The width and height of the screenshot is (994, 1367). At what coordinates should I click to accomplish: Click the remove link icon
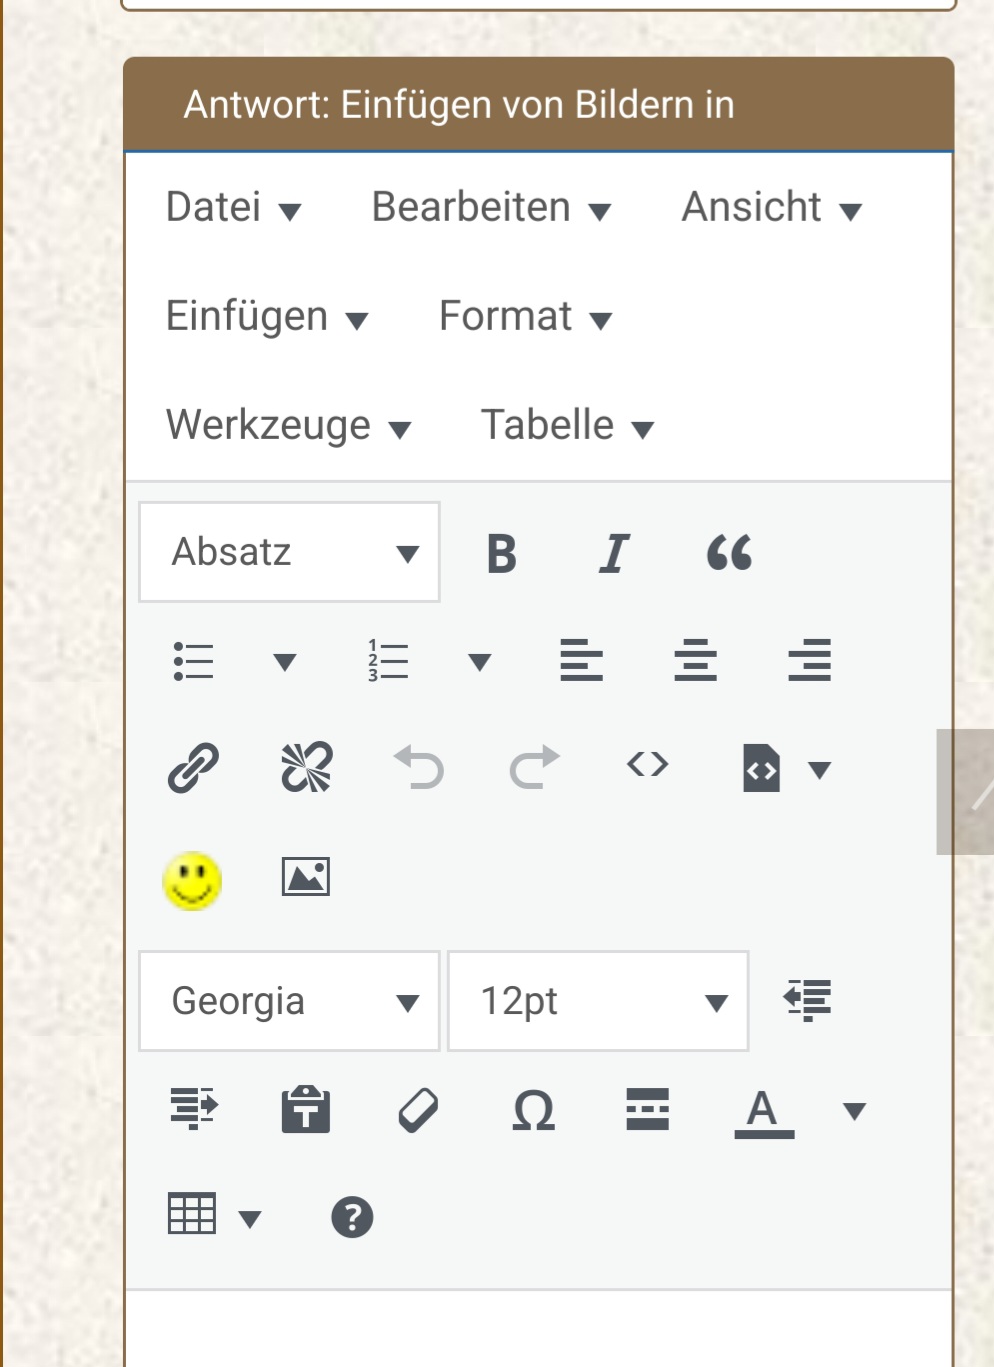pyautogui.click(x=307, y=768)
